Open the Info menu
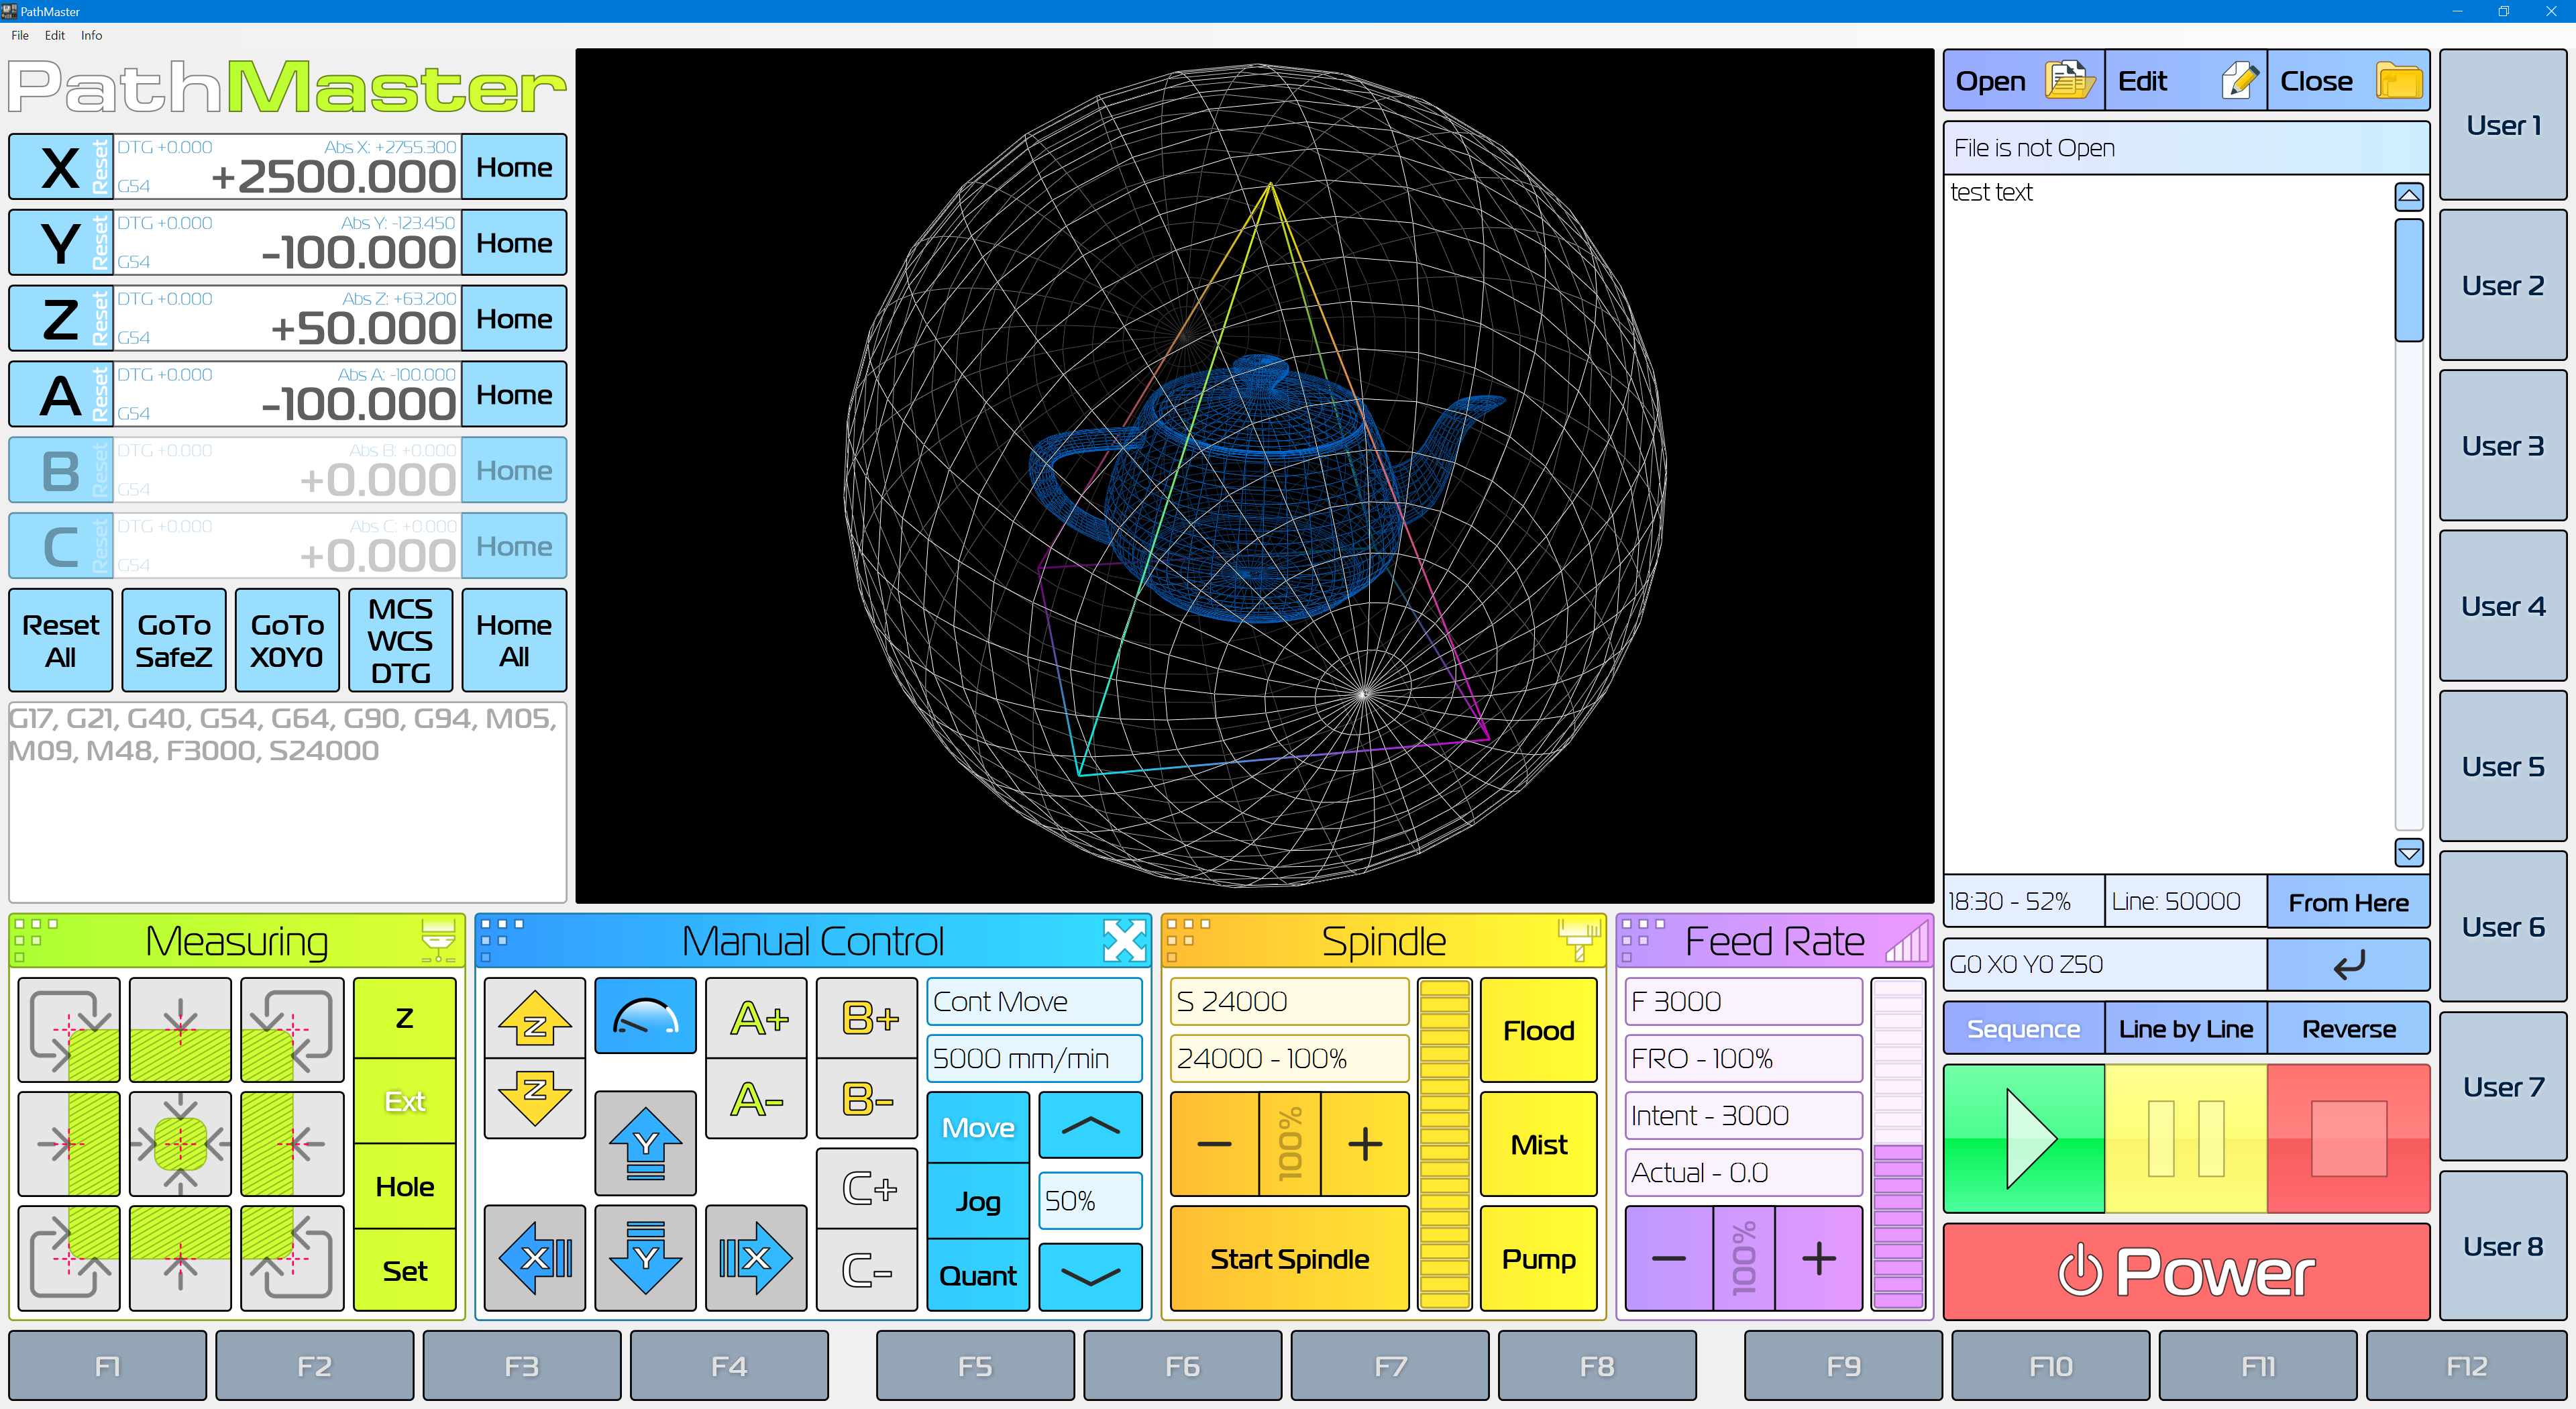The width and height of the screenshot is (2576, 1409). 91,35
